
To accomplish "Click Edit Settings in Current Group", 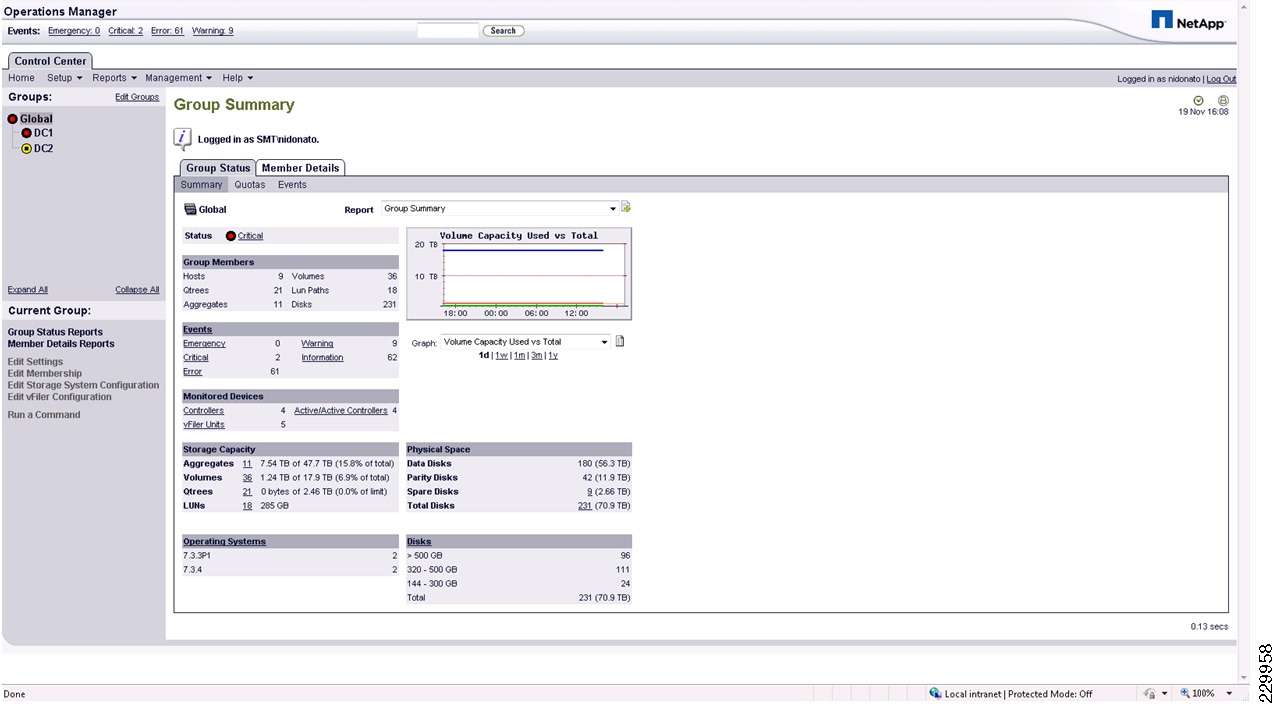I will 35,362.
